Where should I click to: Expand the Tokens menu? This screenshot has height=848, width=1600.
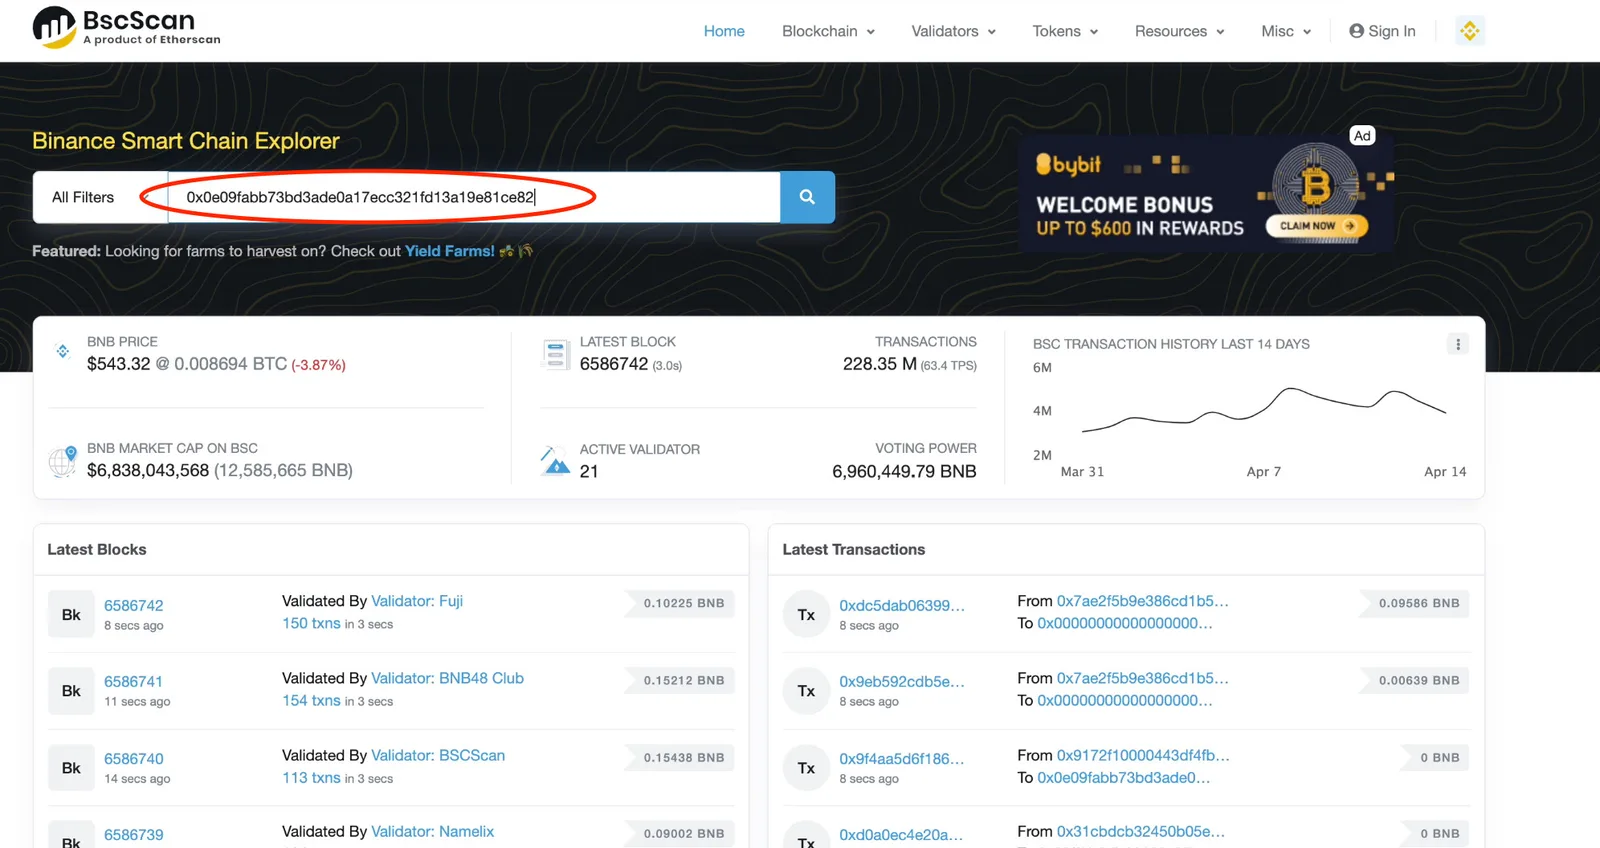click(1065, 31)
